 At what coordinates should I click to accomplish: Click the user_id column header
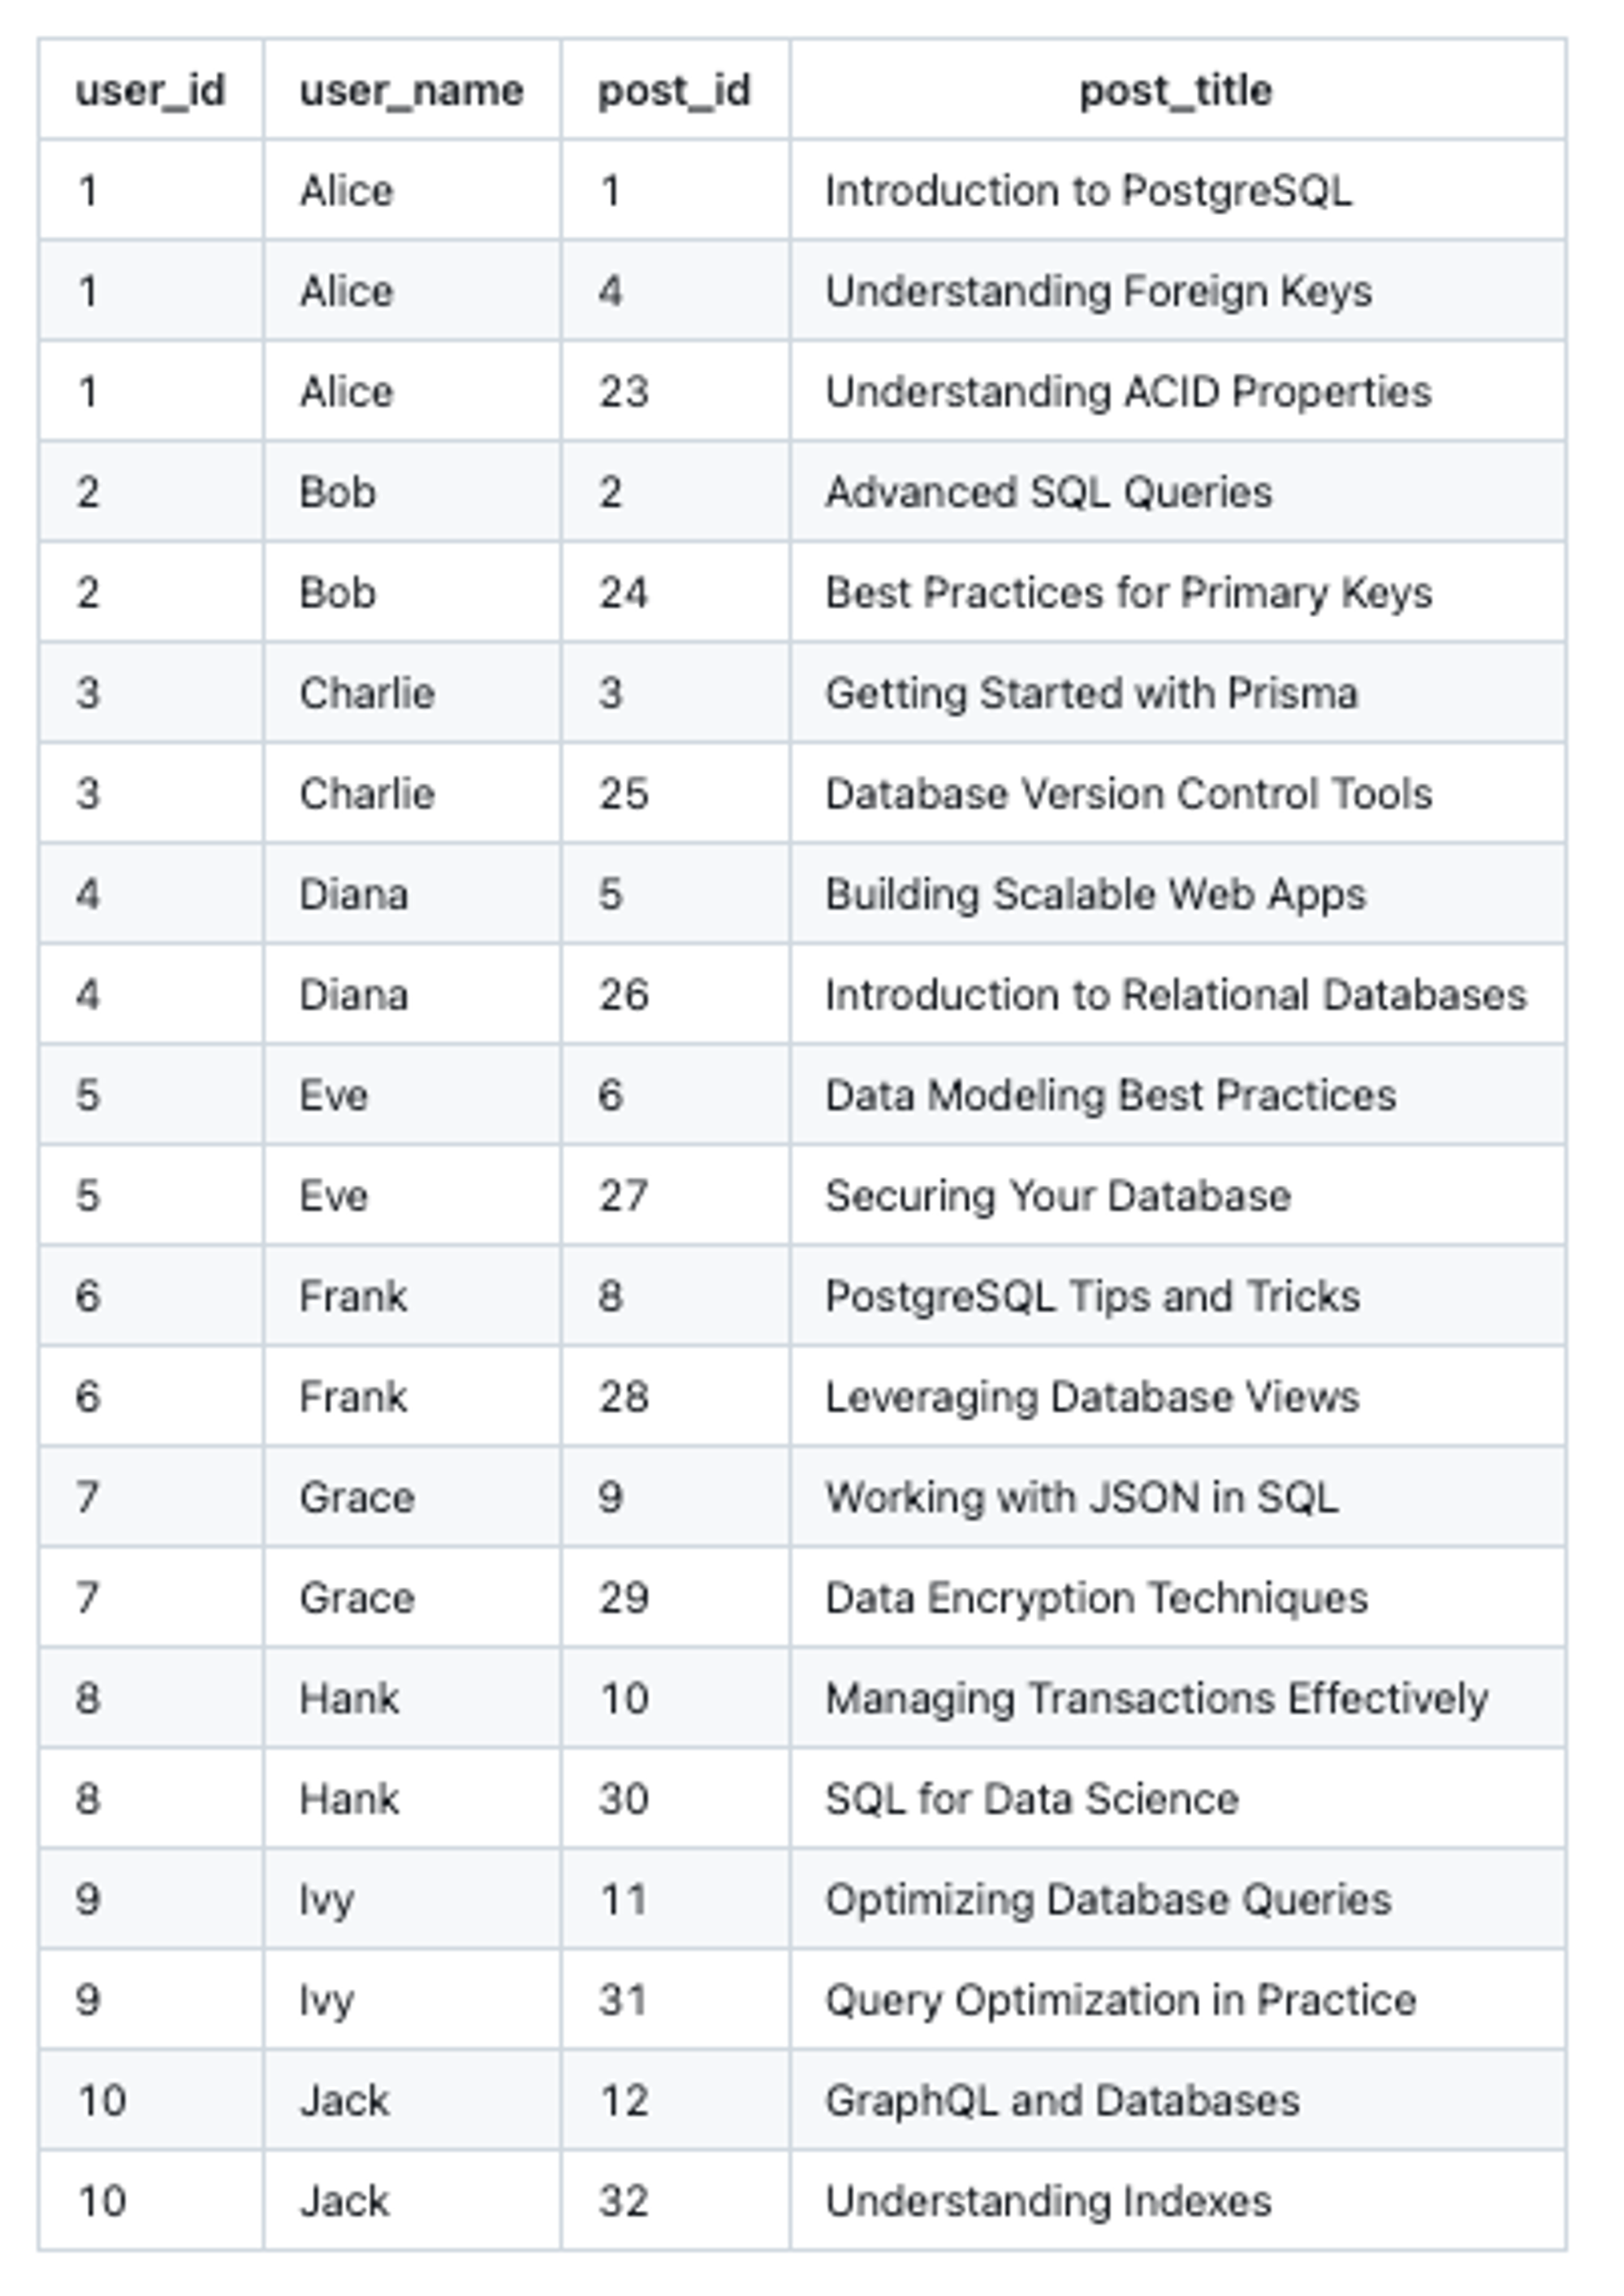[150, 90]
